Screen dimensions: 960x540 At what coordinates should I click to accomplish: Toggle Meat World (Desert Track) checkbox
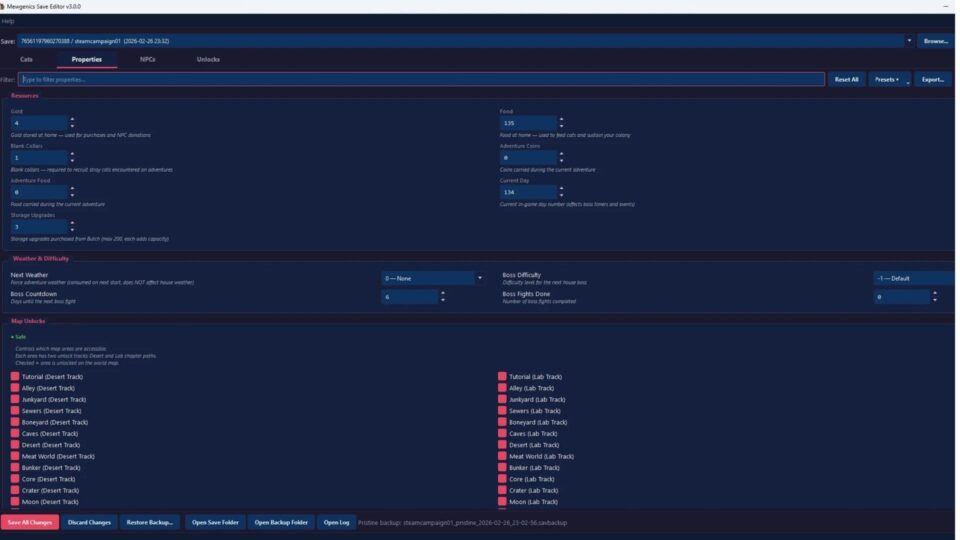pos(15,456)
